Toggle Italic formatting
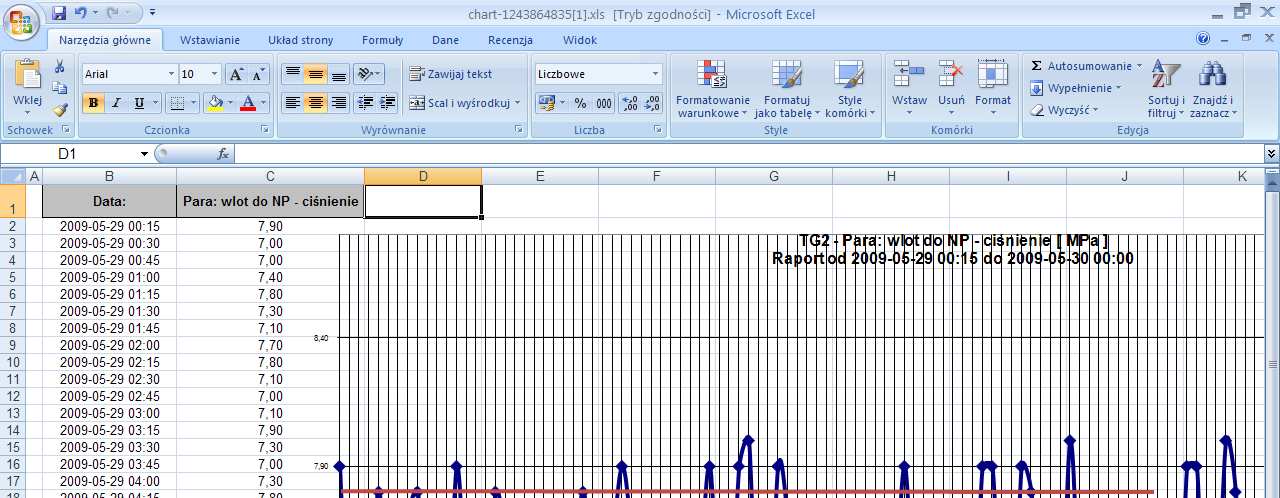1280x498 pixels. click(115, 103)
